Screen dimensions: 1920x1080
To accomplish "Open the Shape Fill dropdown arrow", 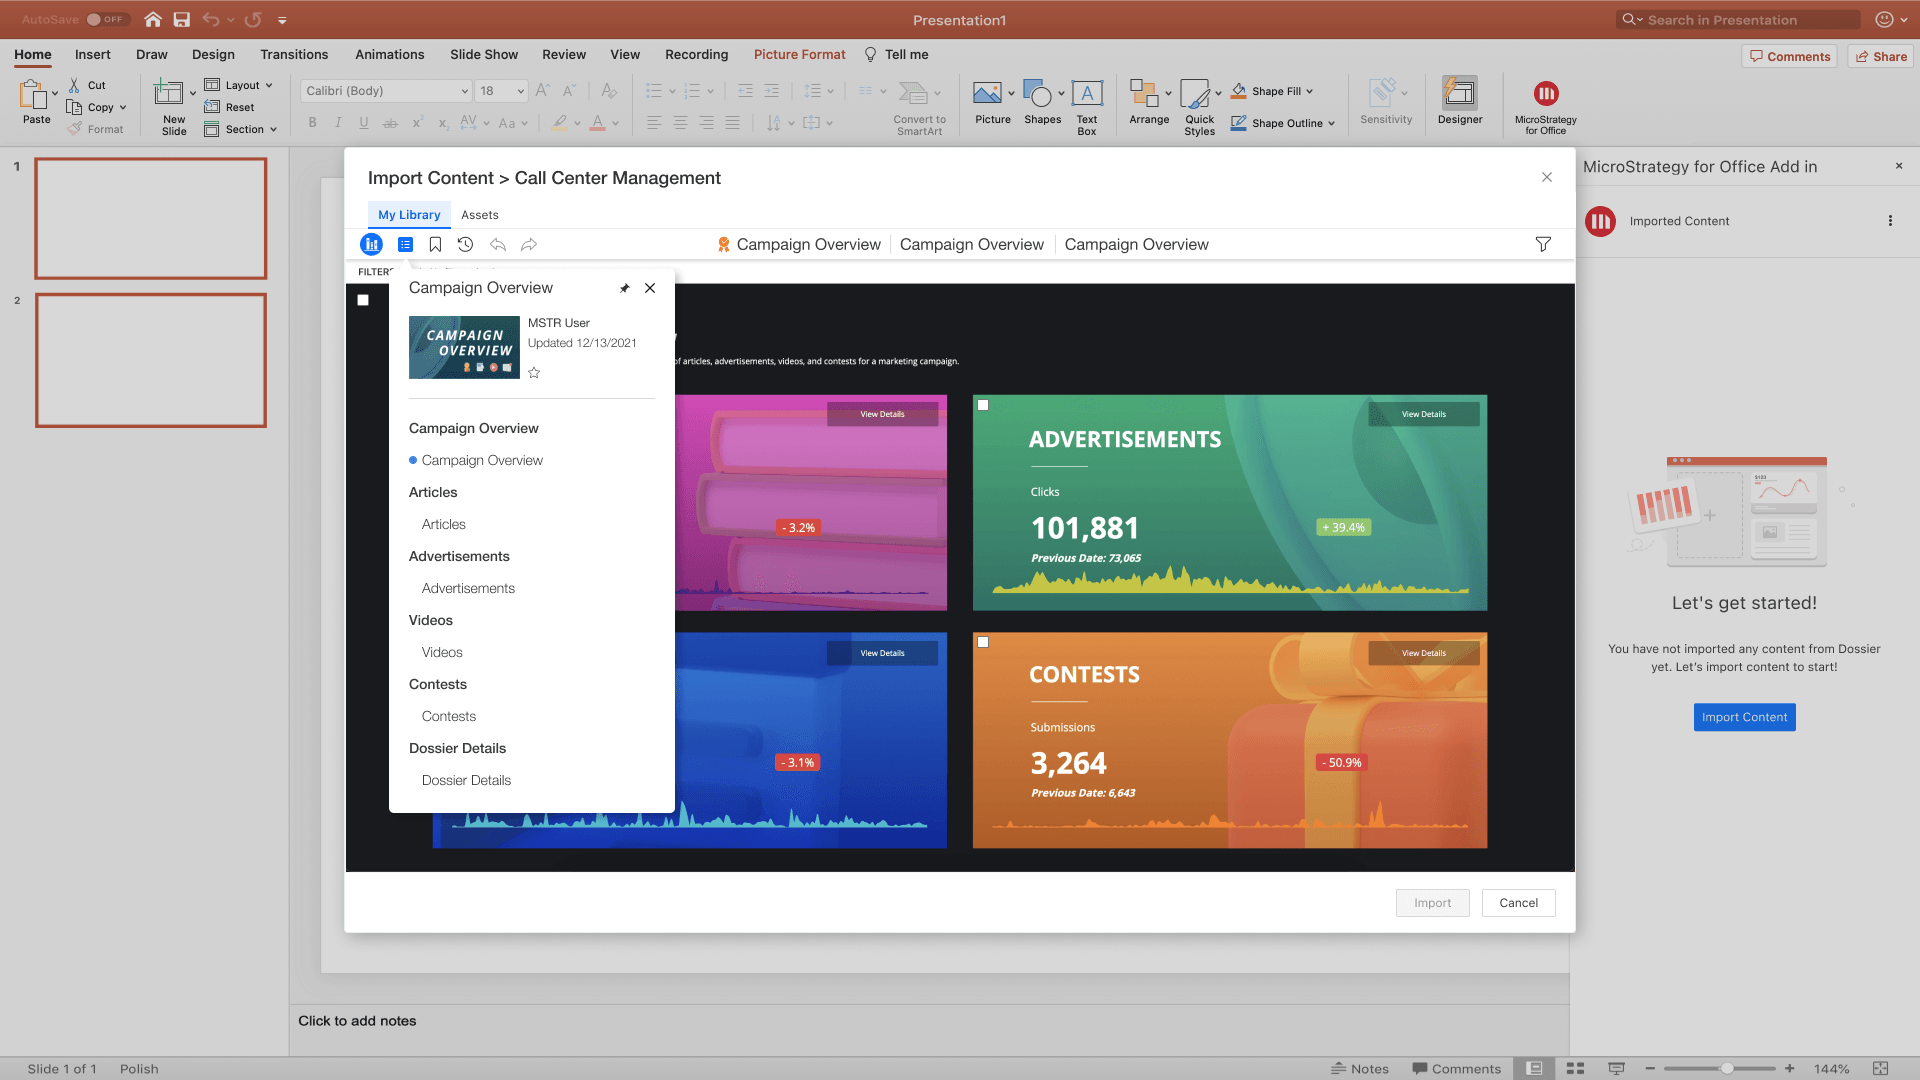I will (x=1309, y=91).
